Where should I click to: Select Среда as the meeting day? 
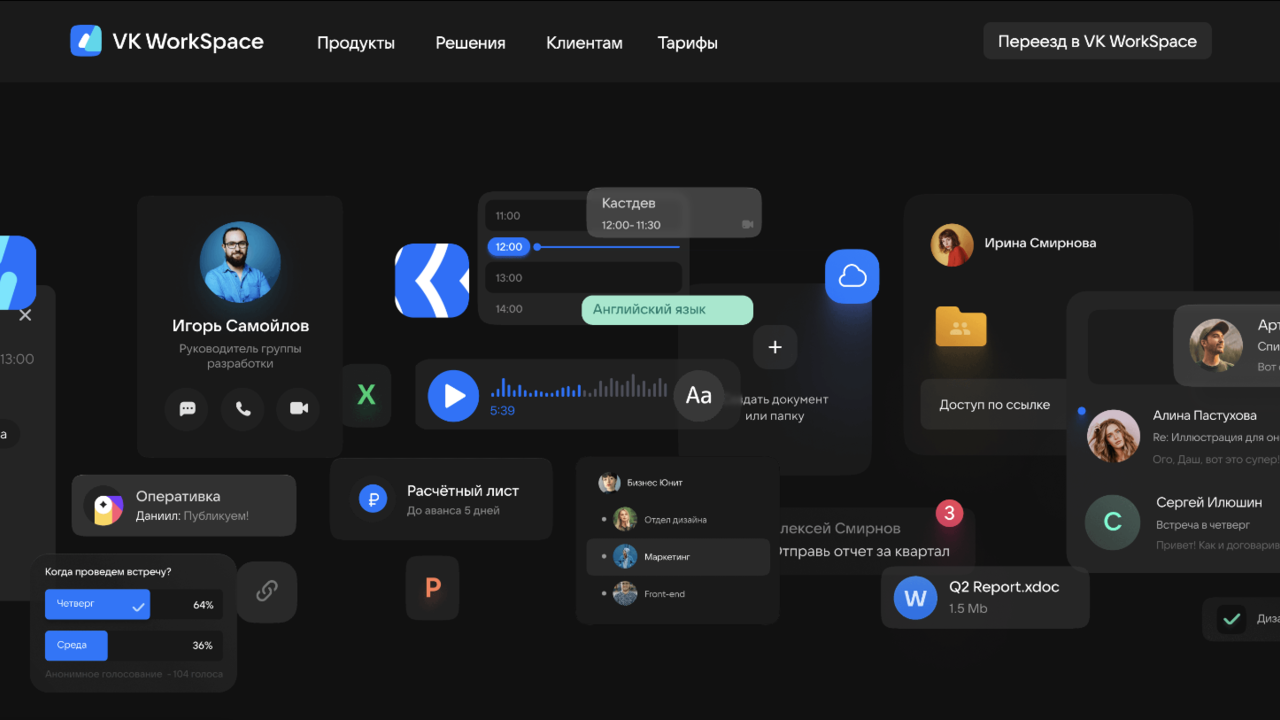[x=76, y=645]
